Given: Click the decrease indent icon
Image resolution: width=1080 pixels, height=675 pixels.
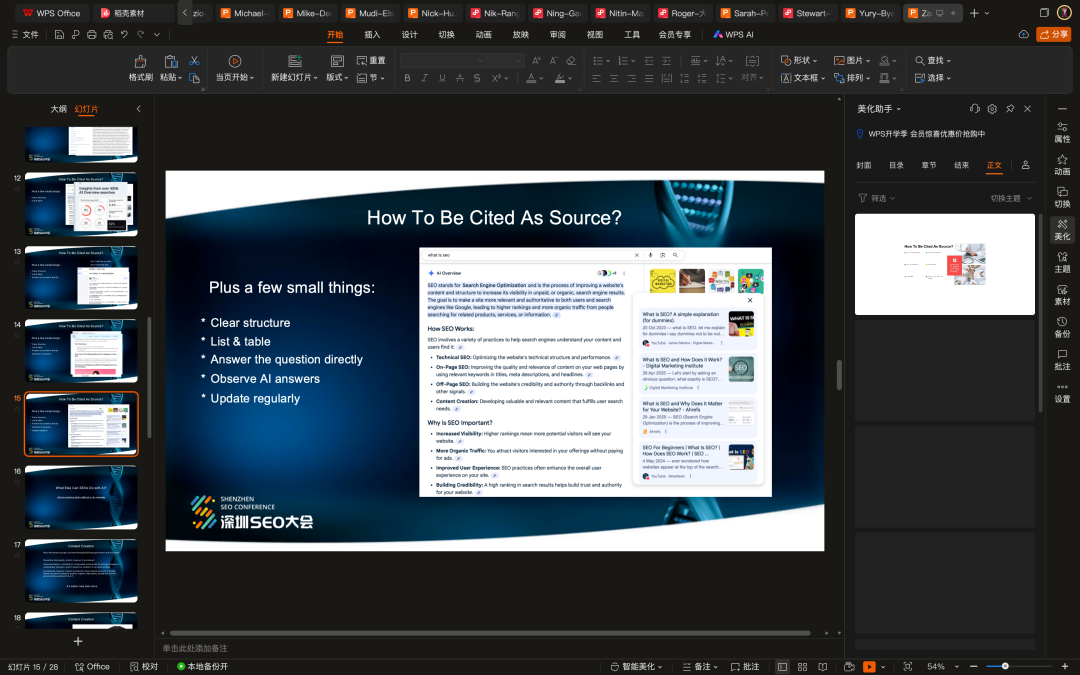Looking at the screenshot, I should 649,61.
